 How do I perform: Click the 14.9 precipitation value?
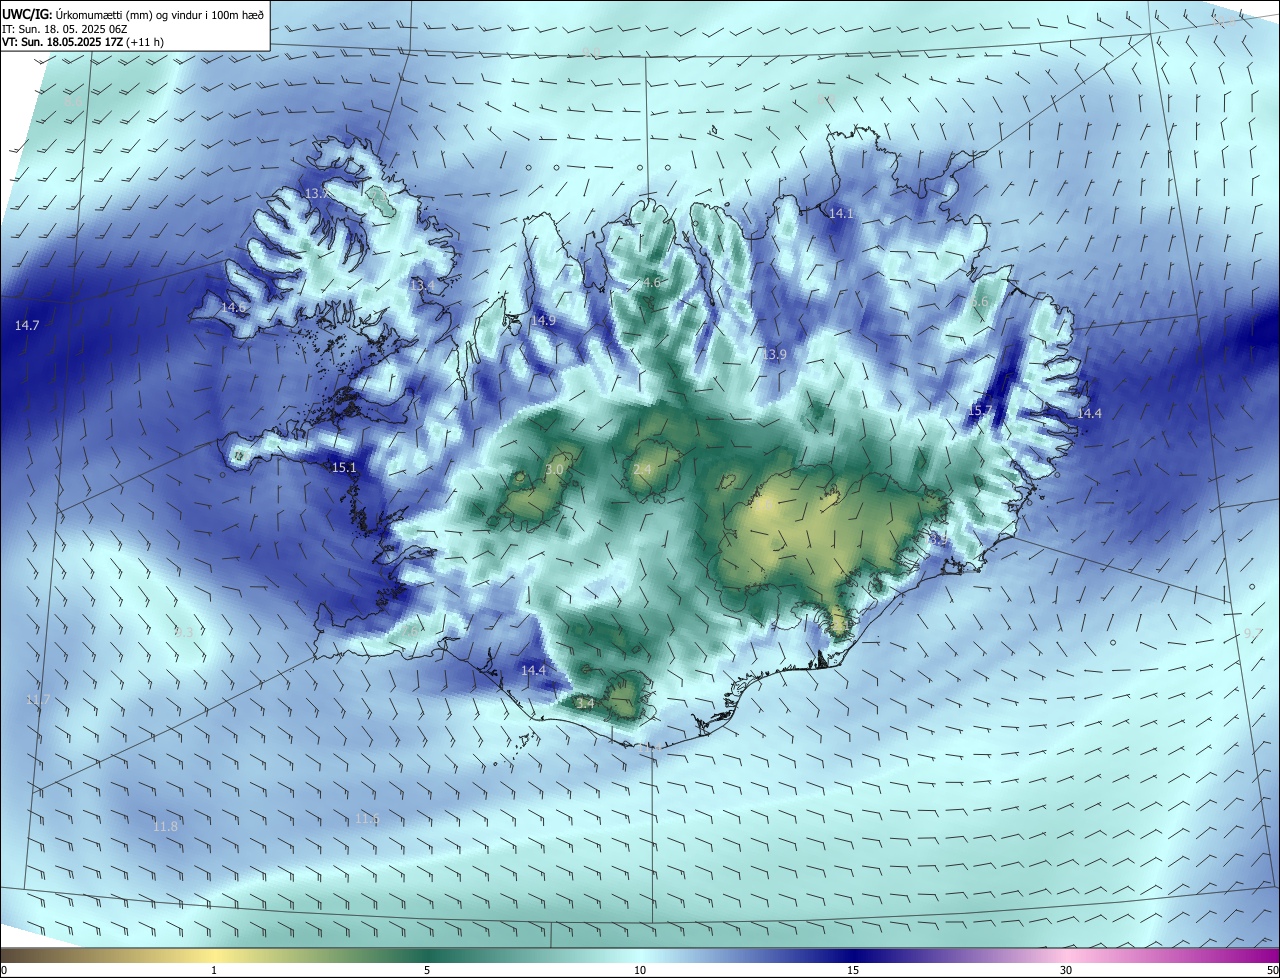tap(543, 321)
